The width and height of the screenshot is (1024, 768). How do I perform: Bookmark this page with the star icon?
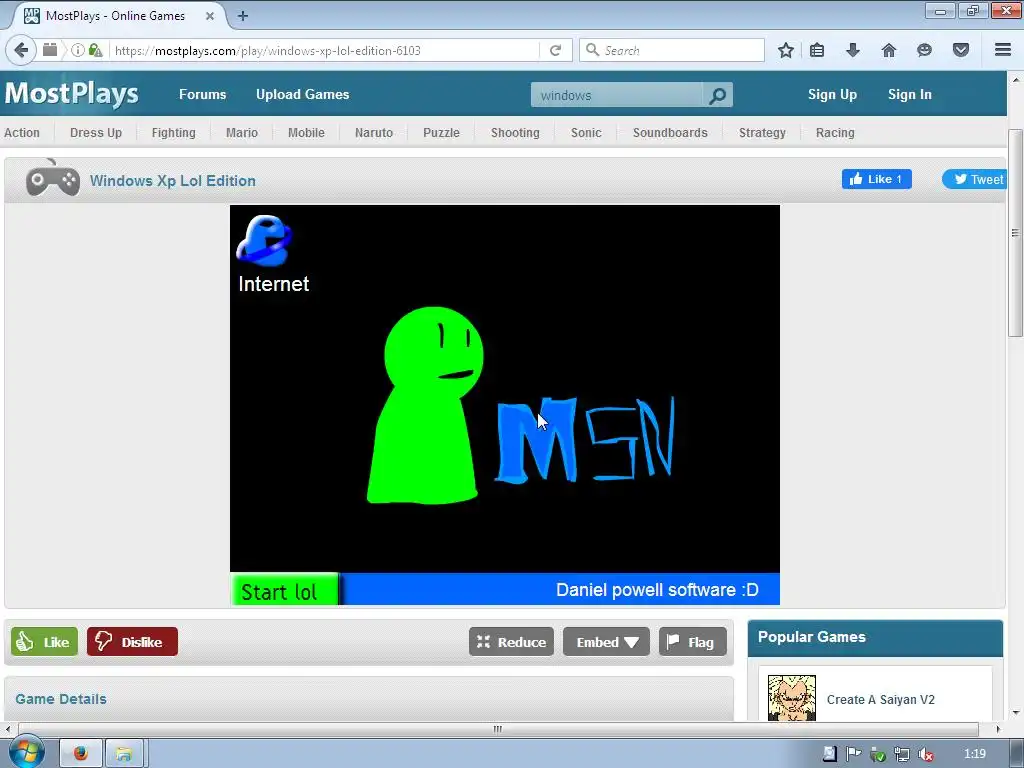(786, 50)
